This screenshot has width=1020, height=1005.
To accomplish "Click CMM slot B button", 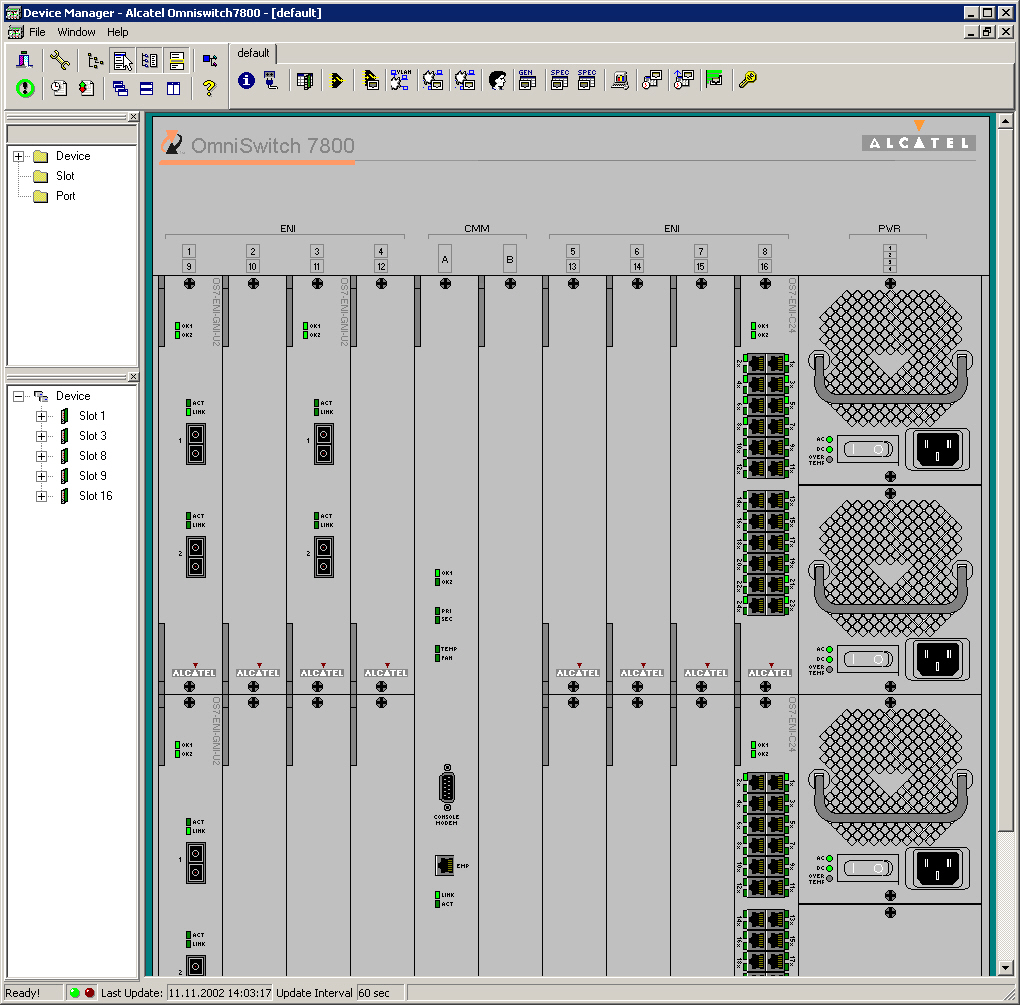I will [510, 259].
